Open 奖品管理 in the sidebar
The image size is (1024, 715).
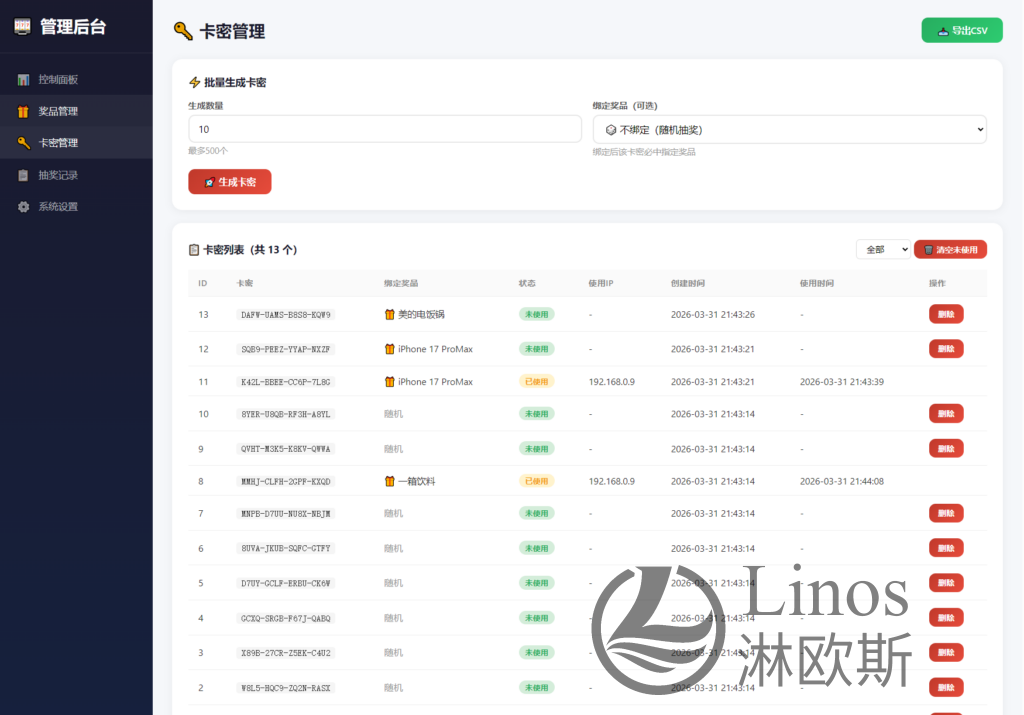76,111
